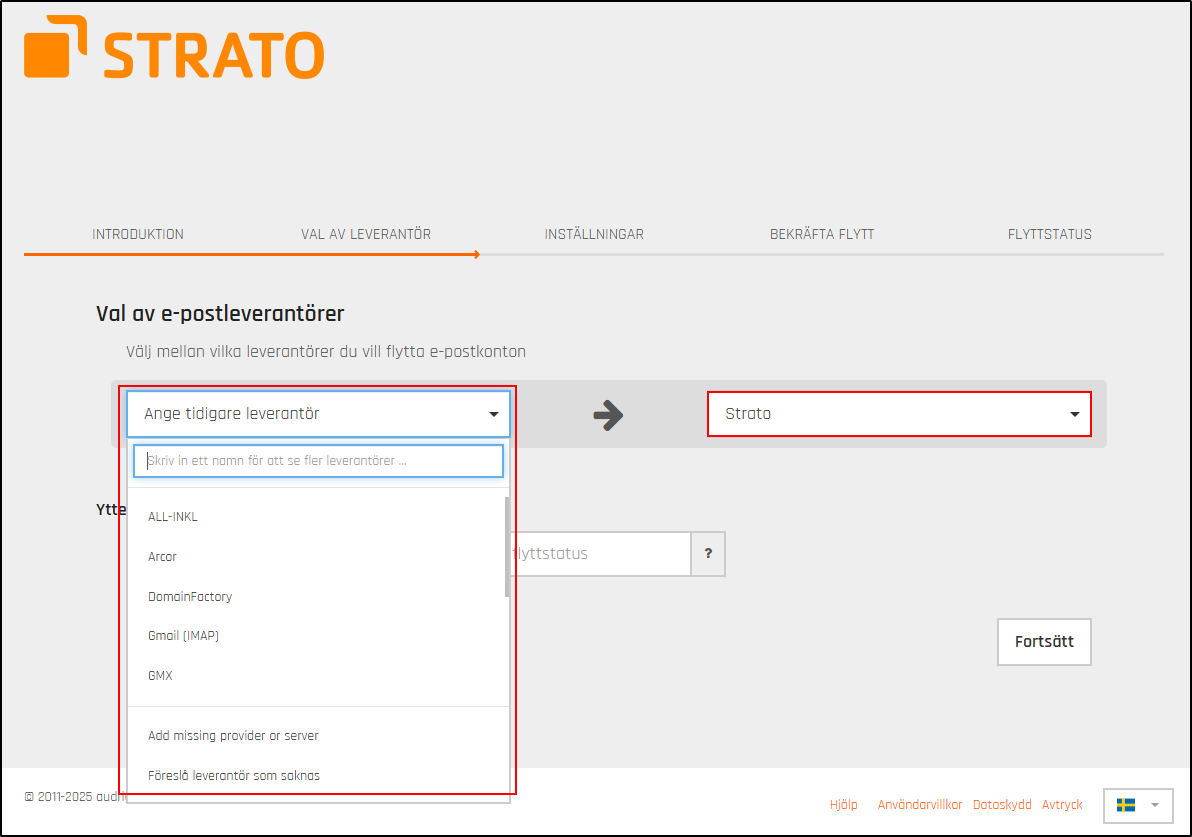Choose DomainFactory as the provider
This screenshot has height=837, width=1192.
190,597
